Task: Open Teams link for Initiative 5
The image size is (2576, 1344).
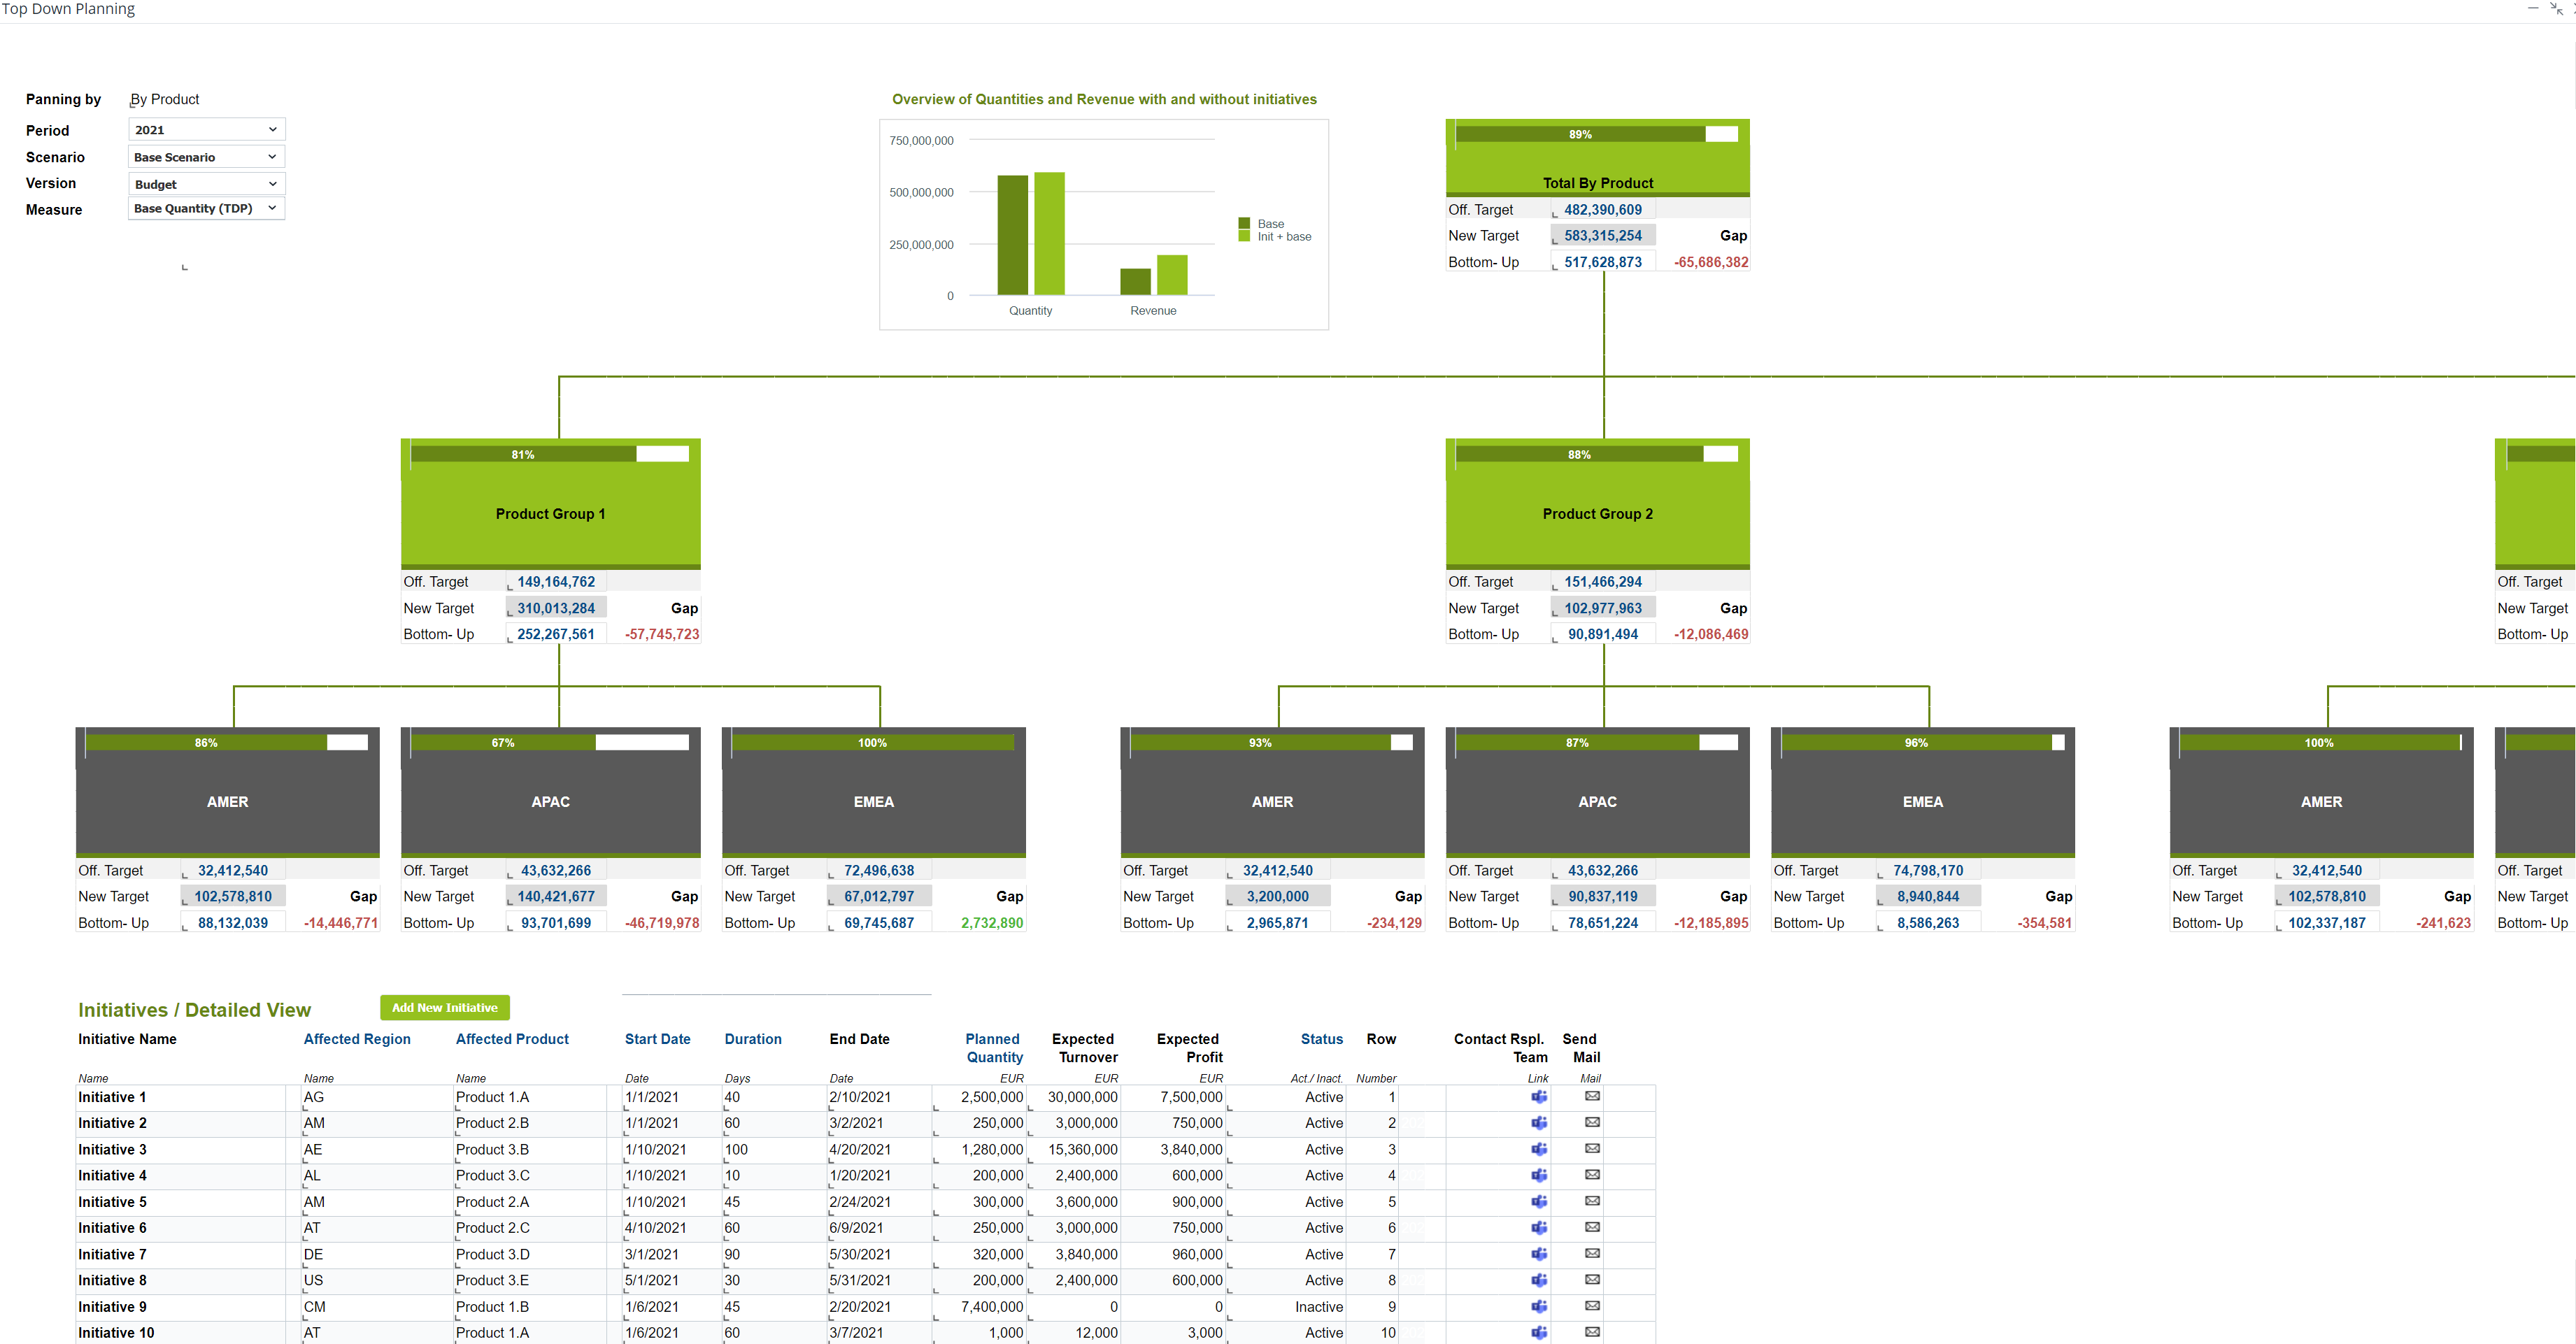Action: point(1539,1202)
